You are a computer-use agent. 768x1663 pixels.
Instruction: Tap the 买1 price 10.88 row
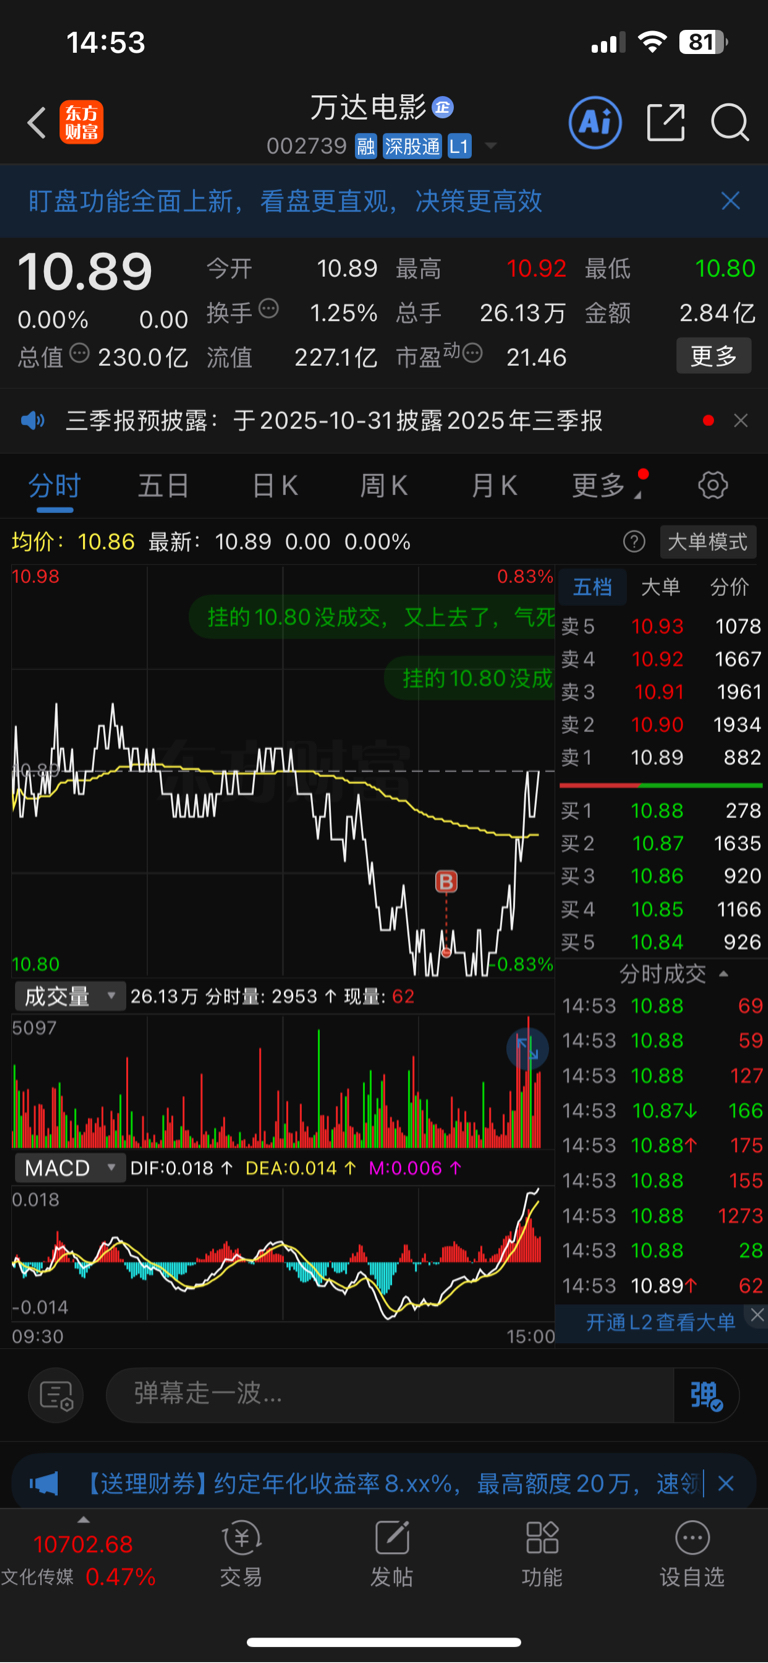pyautogui.click(x=661, y=811)
